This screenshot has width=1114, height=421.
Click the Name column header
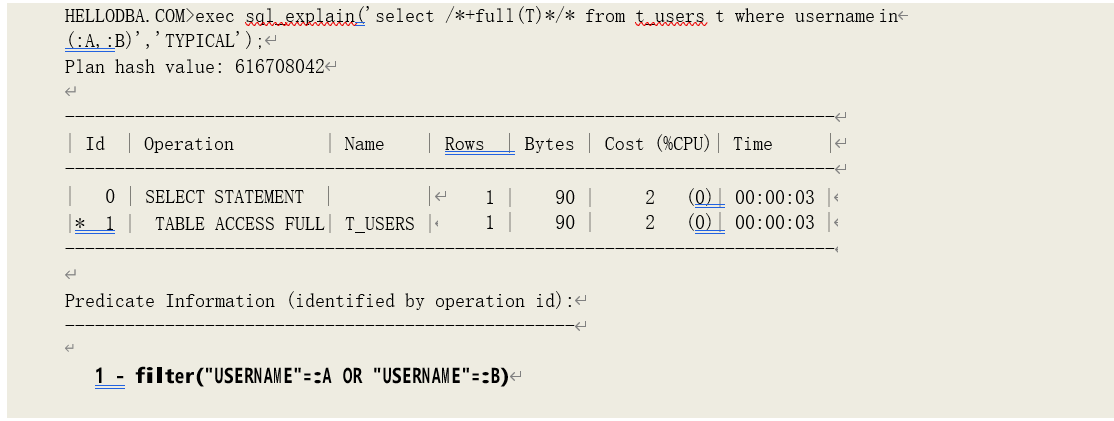click(364, 144)
